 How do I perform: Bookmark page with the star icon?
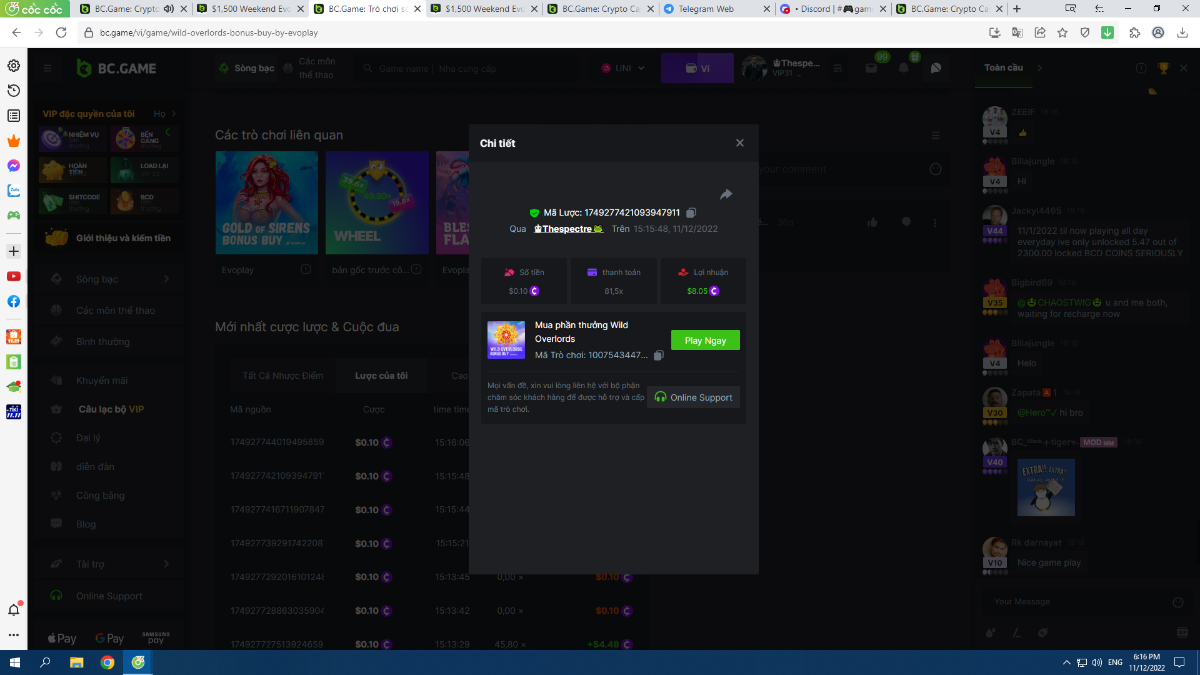(1062, 32)
